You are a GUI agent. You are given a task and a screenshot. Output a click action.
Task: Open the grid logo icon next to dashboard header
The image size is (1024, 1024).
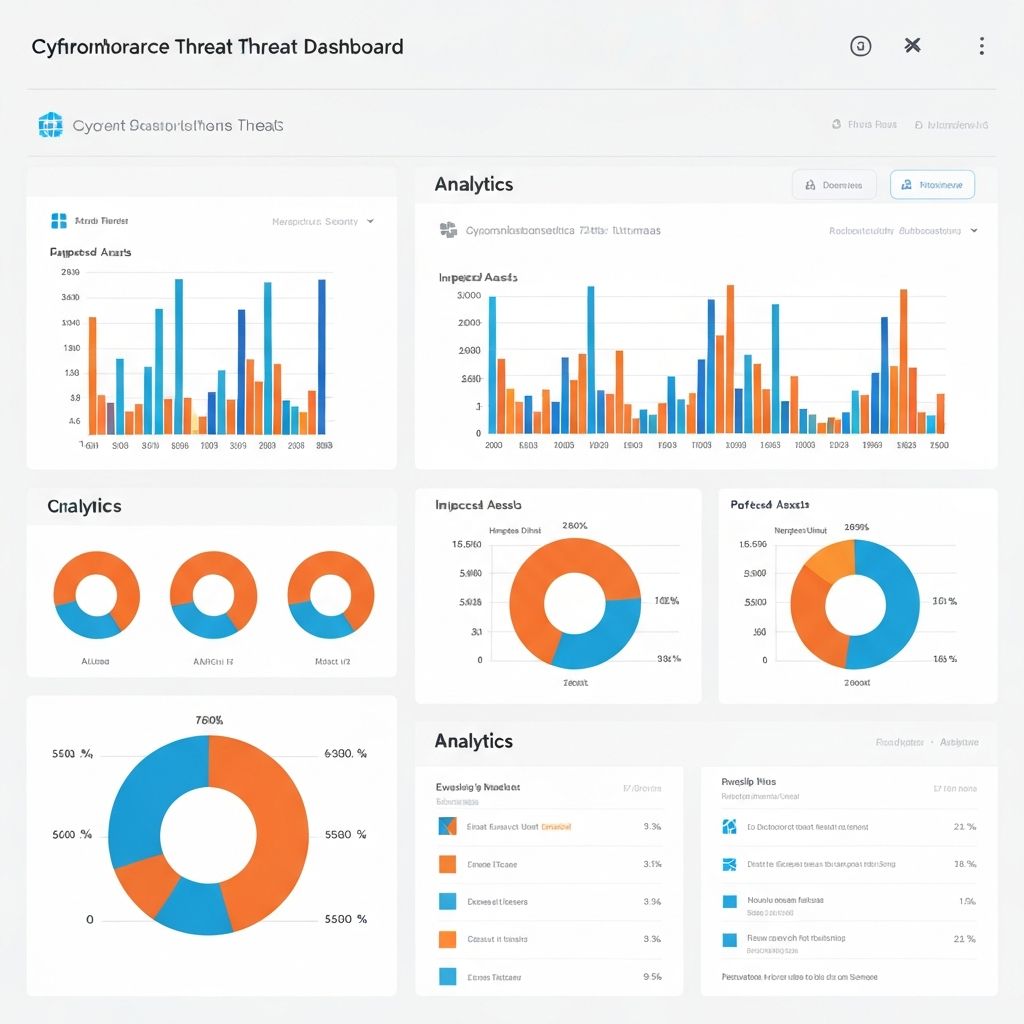tap(48, 124)
